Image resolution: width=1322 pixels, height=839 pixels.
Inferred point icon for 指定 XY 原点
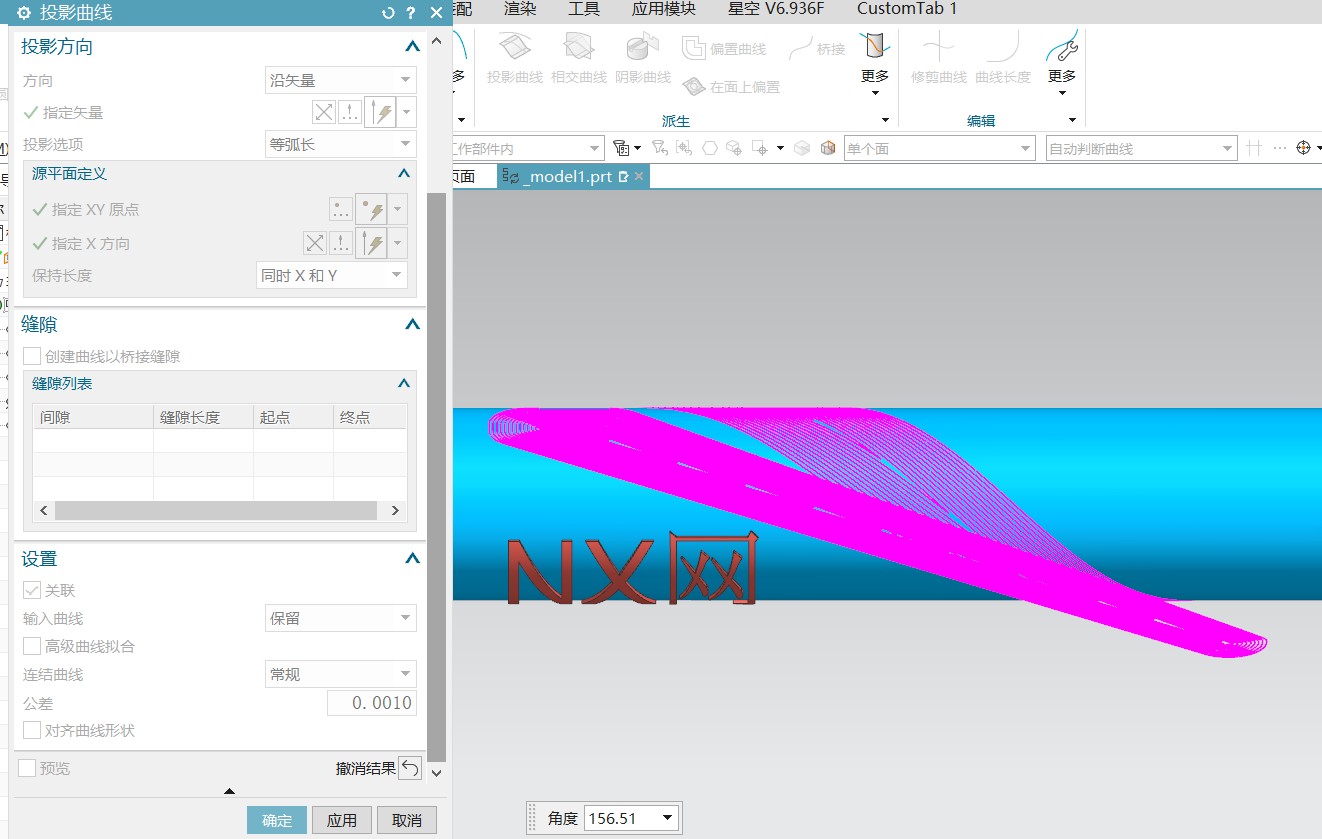[x=371, y=210]
